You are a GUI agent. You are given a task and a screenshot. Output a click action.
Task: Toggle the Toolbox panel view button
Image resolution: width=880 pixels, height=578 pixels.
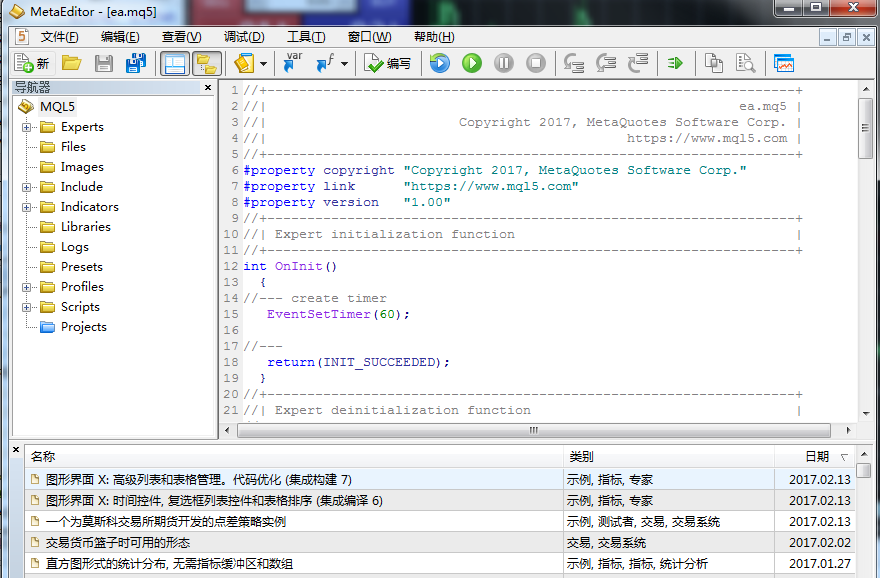[x=207, y=63]
